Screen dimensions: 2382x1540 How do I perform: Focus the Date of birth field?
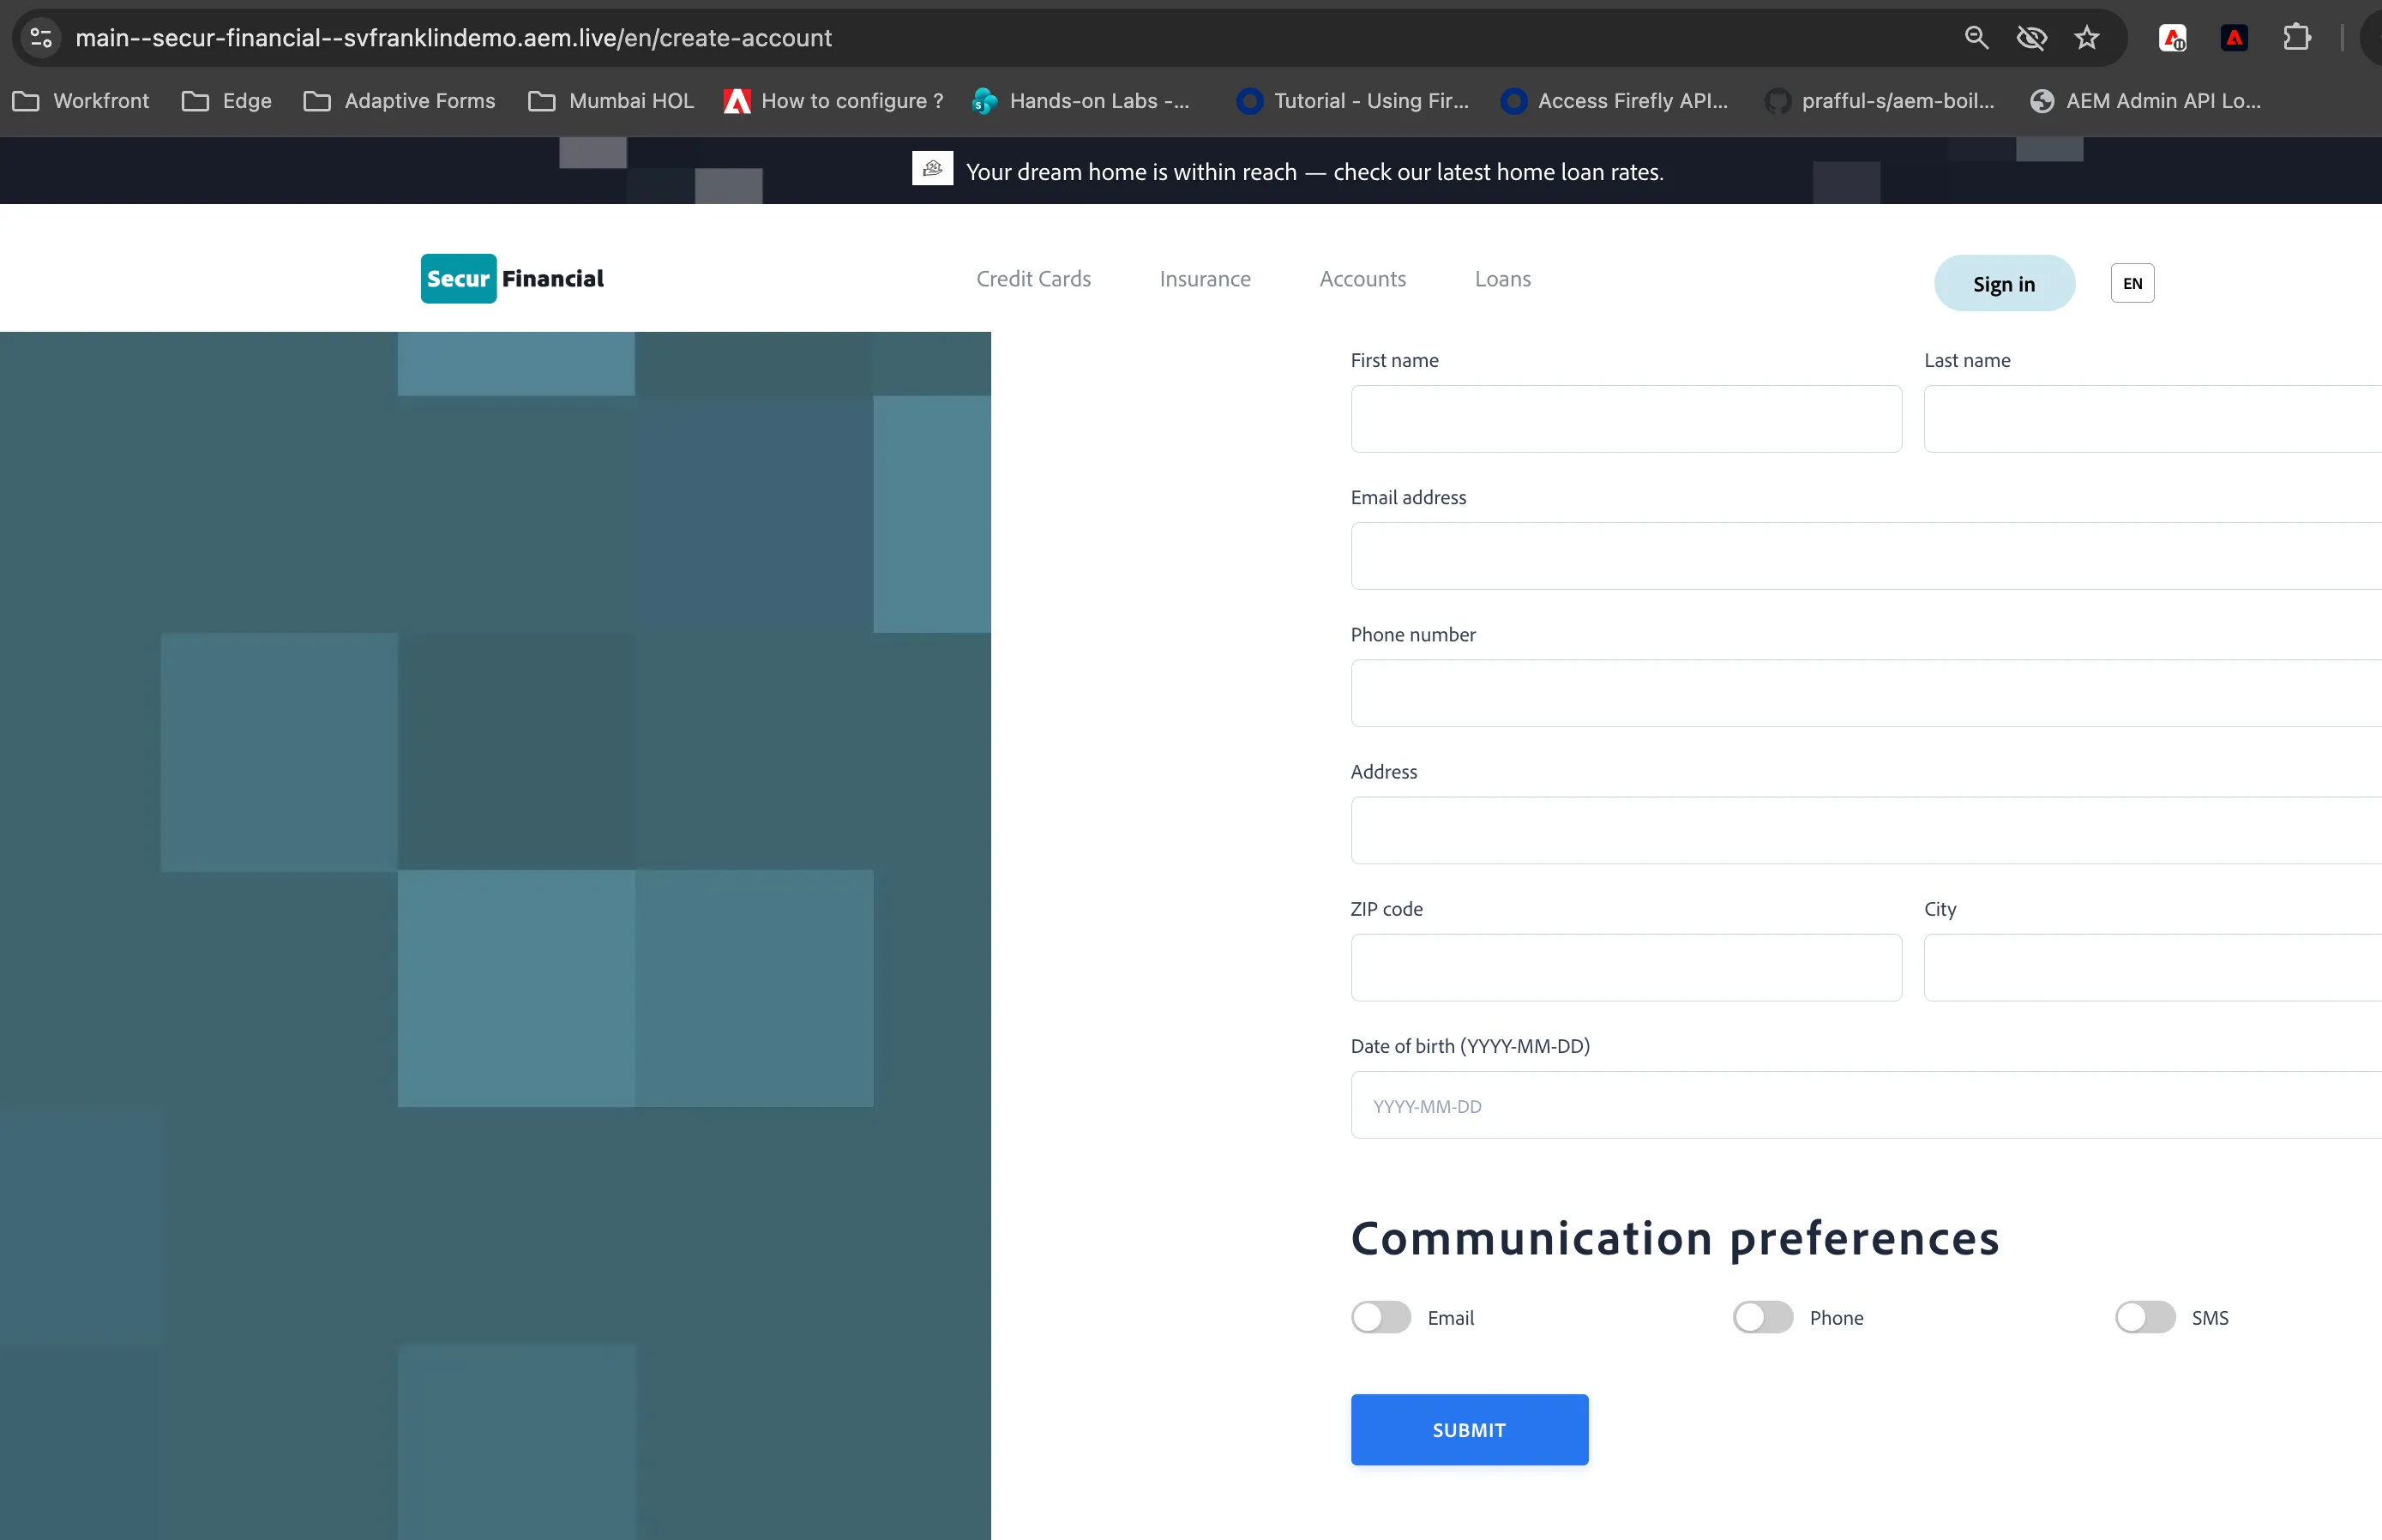(x=1866, y=1105)
